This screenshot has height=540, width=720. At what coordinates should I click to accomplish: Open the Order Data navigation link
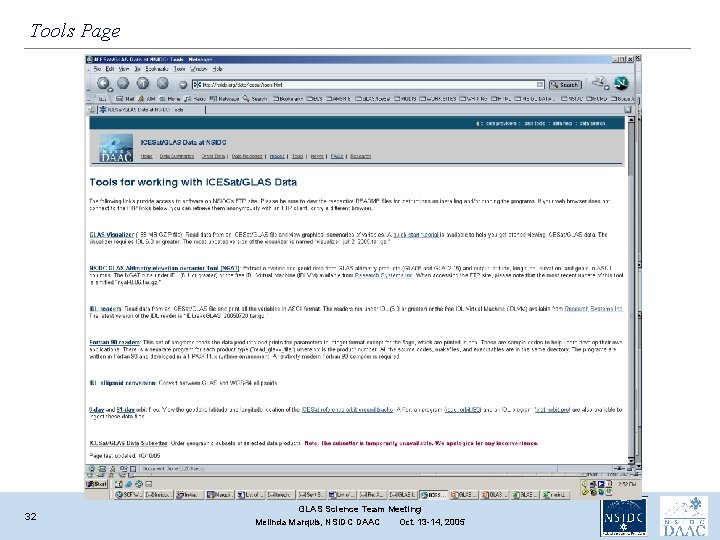[213, 156]
